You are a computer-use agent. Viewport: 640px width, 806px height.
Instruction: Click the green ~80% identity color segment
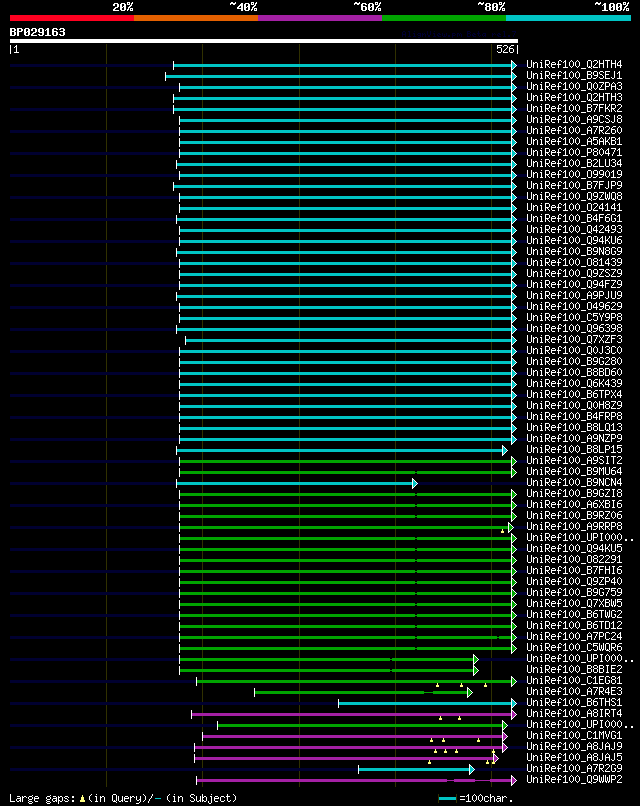tap(444, 18)
